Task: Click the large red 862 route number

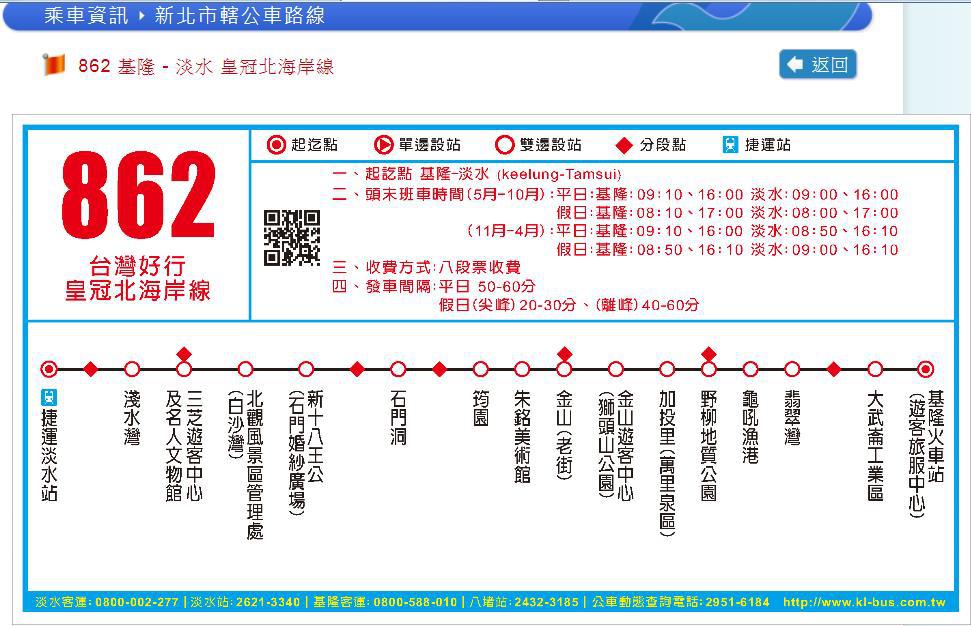Action: (x=138, y=197)
